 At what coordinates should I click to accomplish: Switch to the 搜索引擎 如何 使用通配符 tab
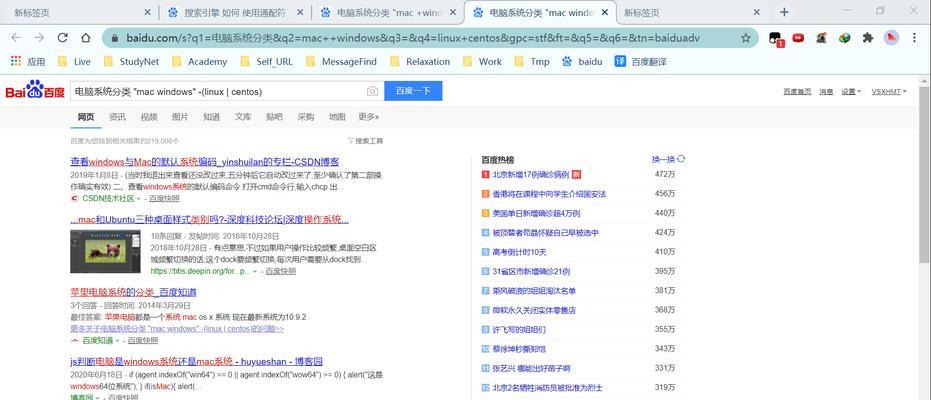[x=235, y=12]
